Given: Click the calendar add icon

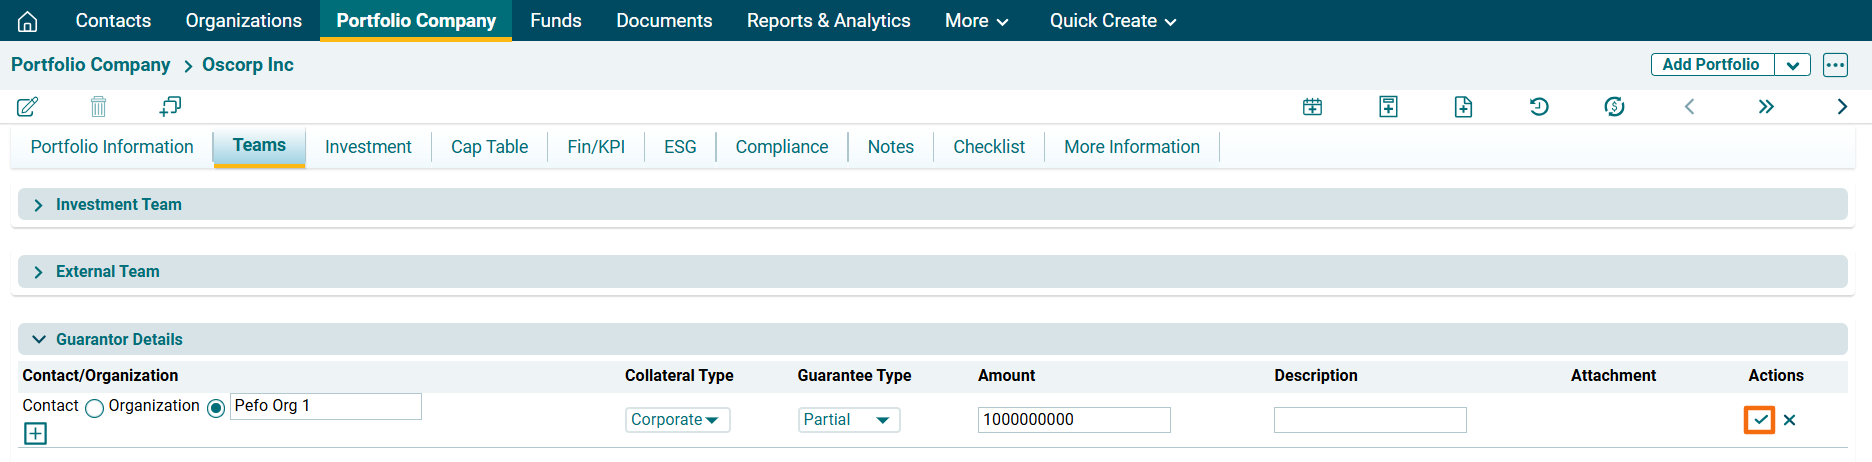Looking at the screenshot, I should (1313, 106).
